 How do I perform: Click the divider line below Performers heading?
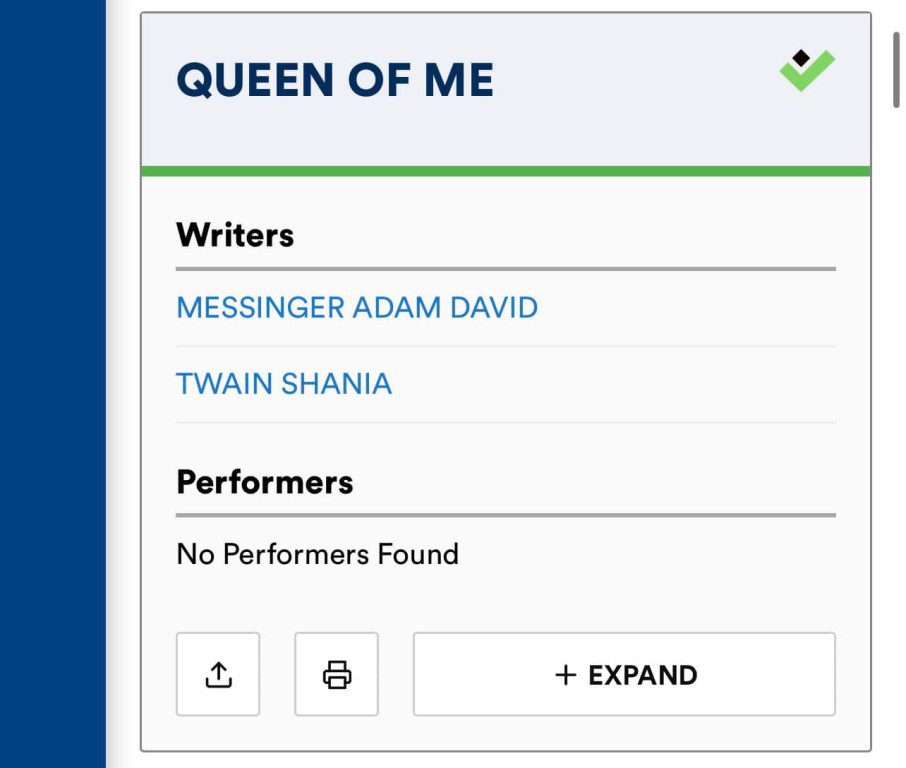click(x=506, y=515)
